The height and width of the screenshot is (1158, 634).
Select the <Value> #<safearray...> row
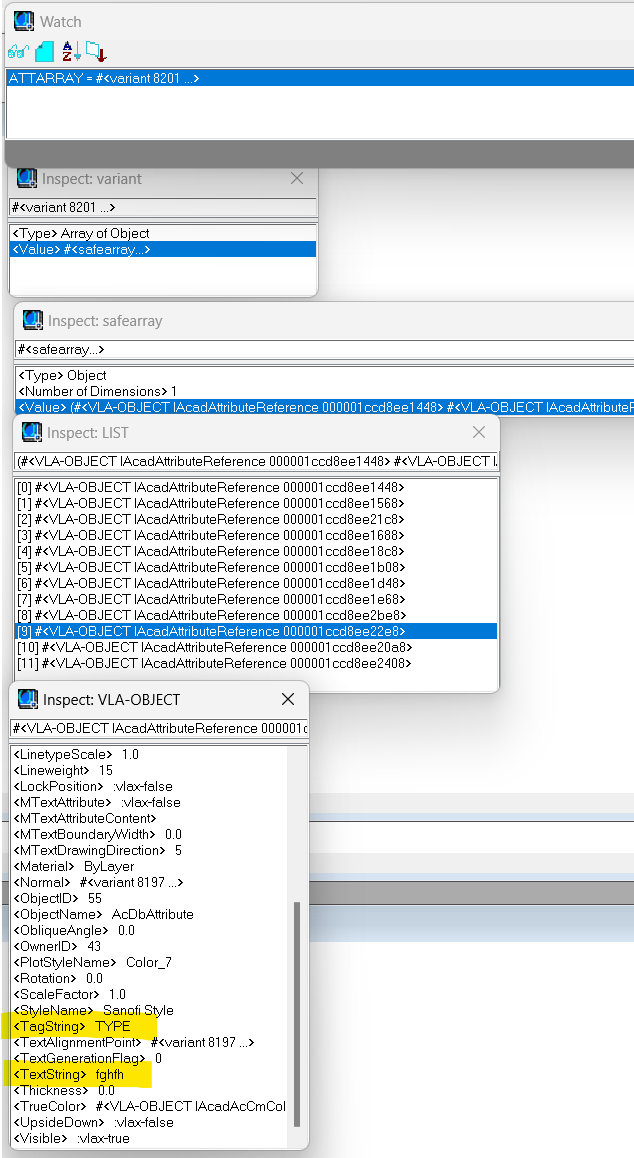[x=163, y=250]
